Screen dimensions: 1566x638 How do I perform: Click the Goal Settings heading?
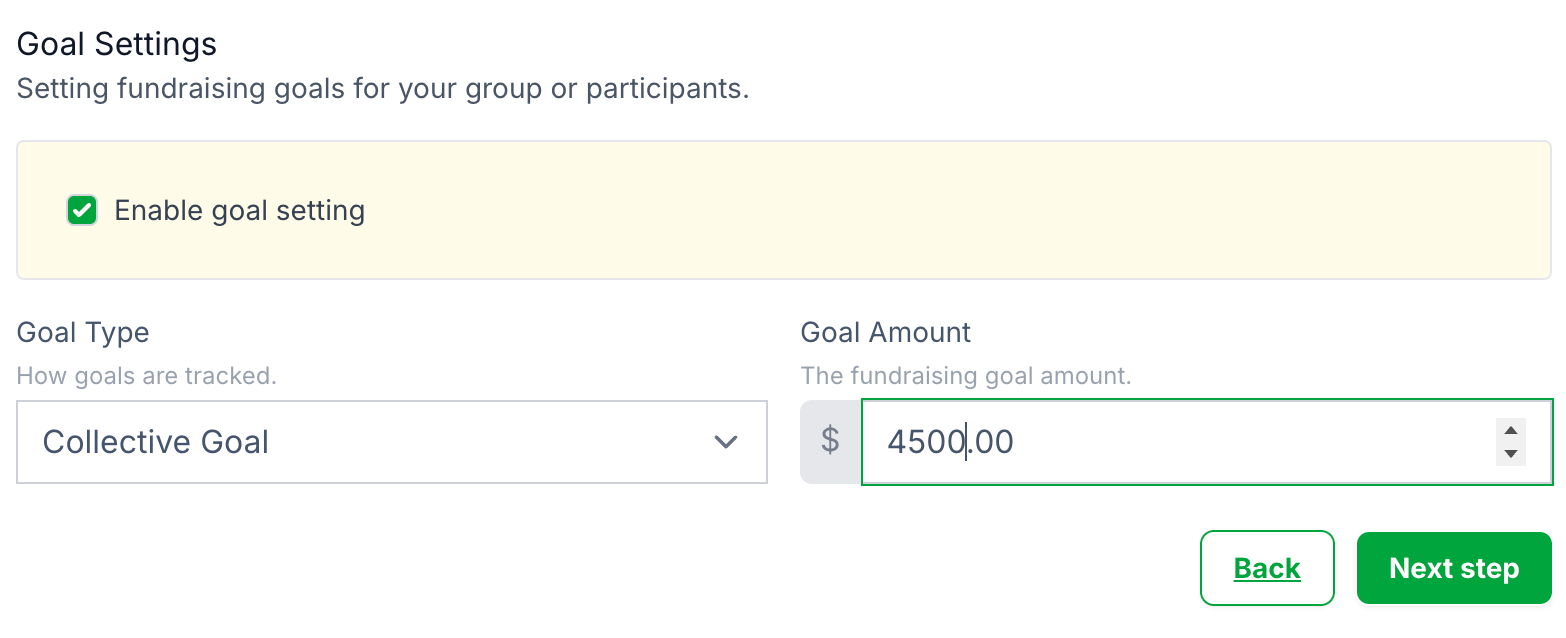coord(117,44)
